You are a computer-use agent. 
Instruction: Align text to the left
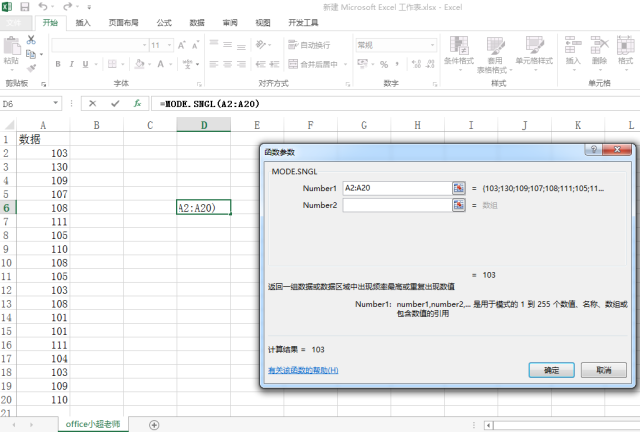[214, 64]
